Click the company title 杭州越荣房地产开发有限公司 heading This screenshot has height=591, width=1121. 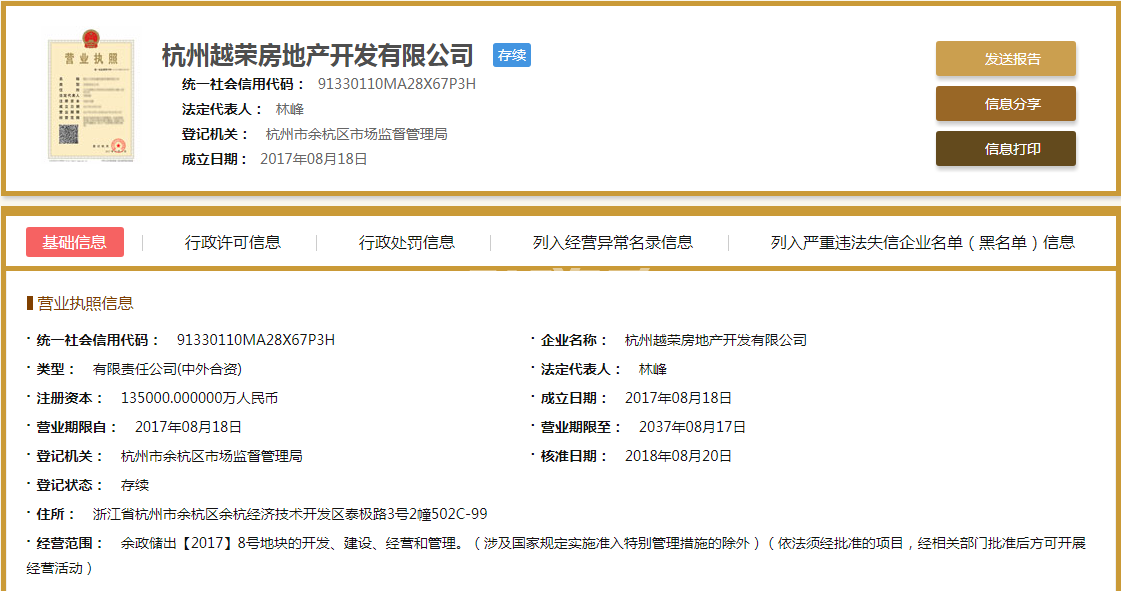coord(318,55)
